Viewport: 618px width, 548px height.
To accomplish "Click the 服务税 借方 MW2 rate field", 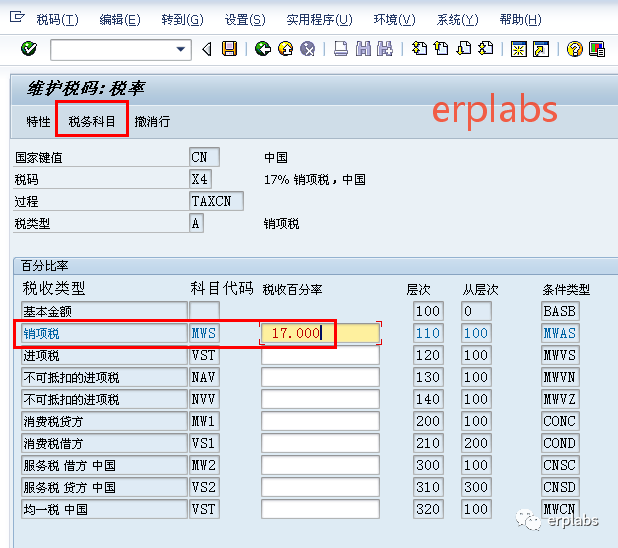I will (320, 465).
